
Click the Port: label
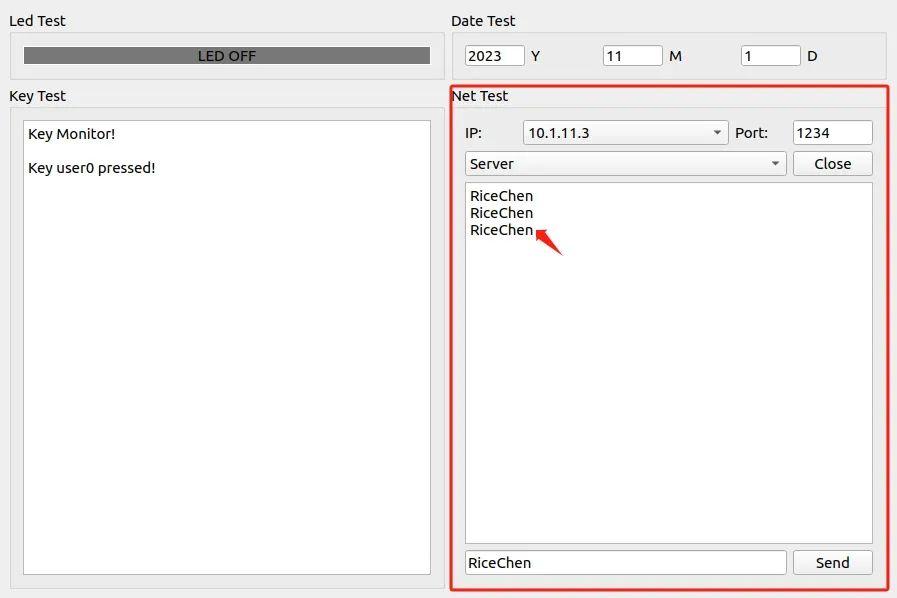click(751, 133)
